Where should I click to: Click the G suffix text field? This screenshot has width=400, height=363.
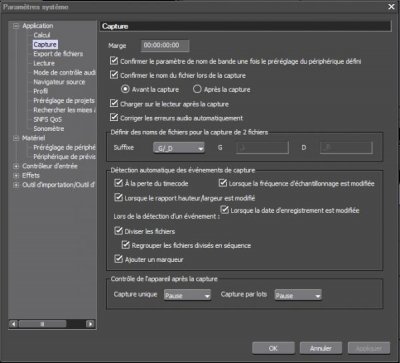[x=262, y=148]
